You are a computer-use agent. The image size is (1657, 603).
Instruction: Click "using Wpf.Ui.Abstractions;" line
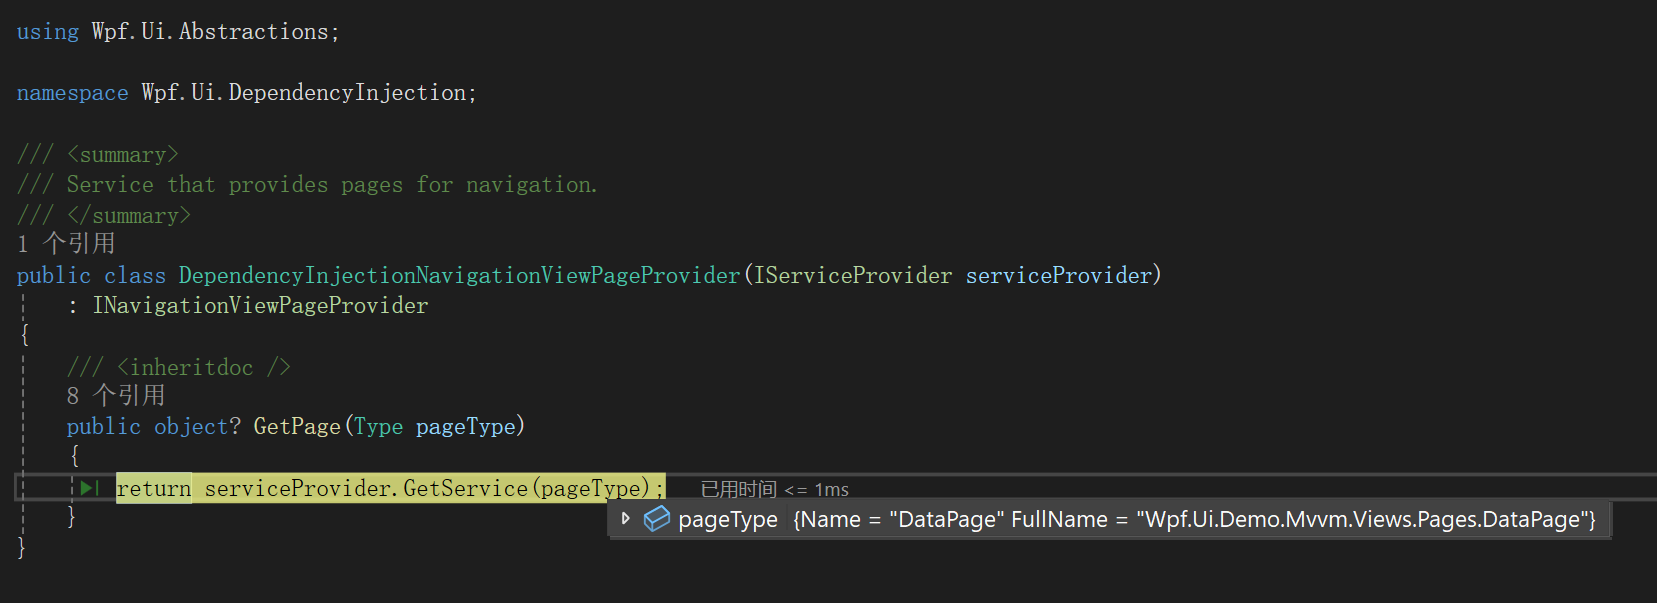[x=178, y=32]
